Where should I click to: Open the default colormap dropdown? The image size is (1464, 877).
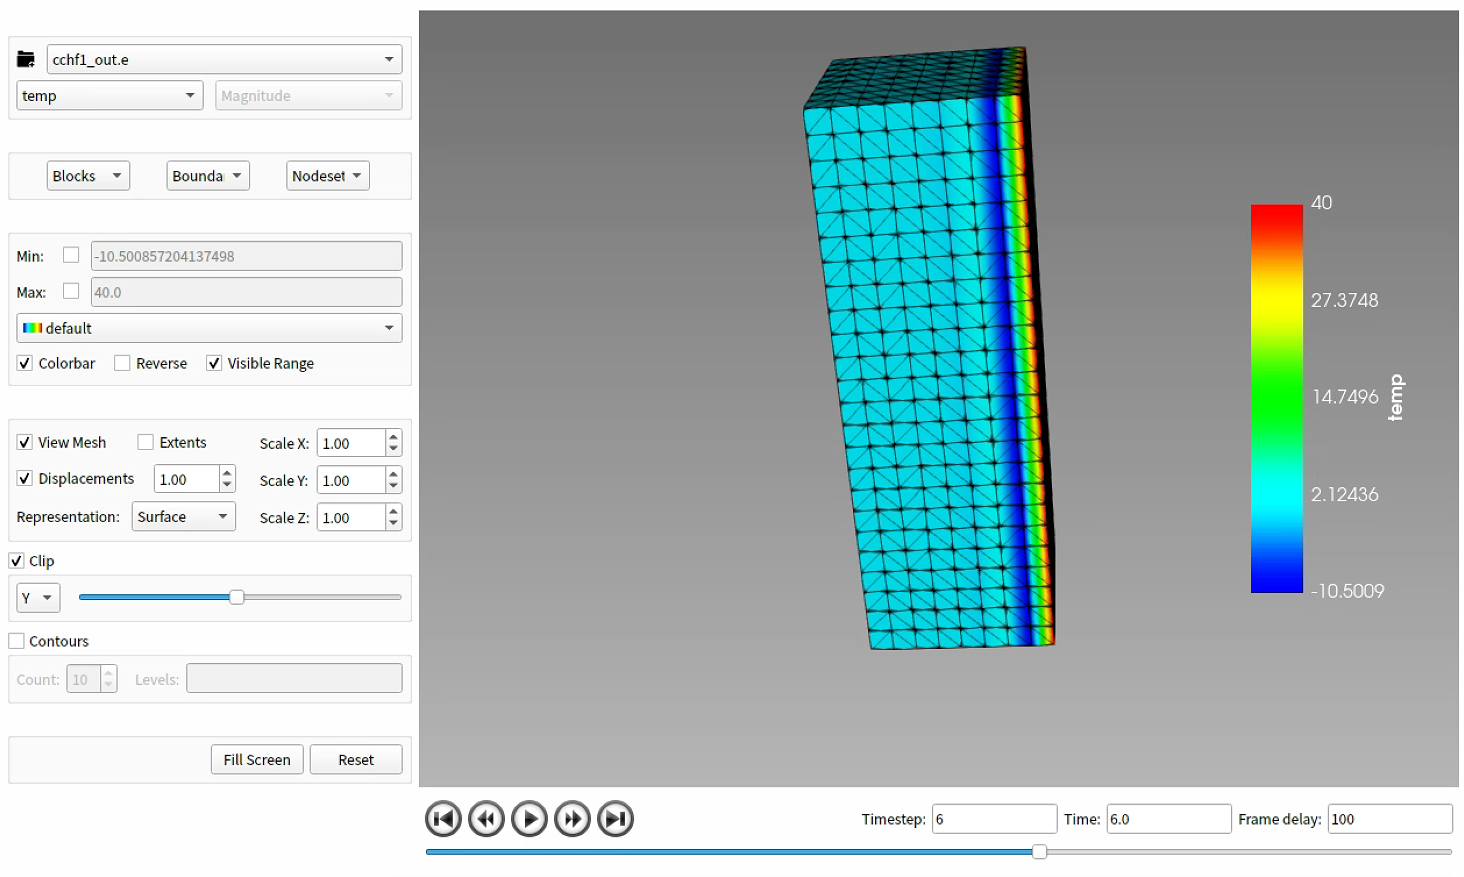[x=209, y=328]
